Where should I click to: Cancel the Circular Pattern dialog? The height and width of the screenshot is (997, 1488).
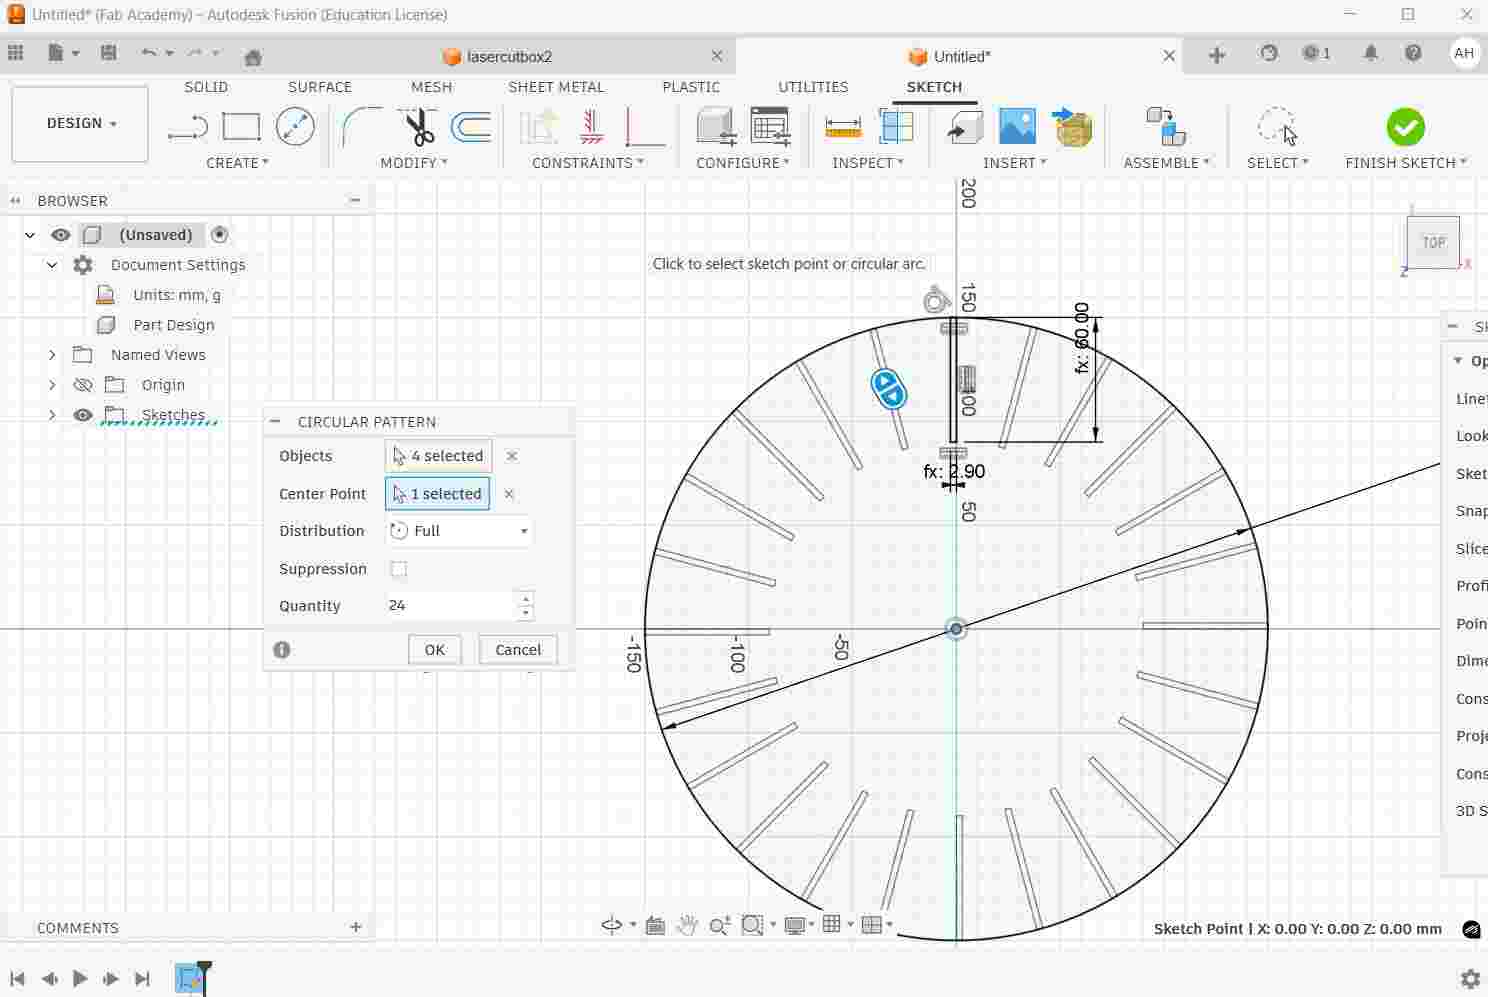click(x=518, y=650)
